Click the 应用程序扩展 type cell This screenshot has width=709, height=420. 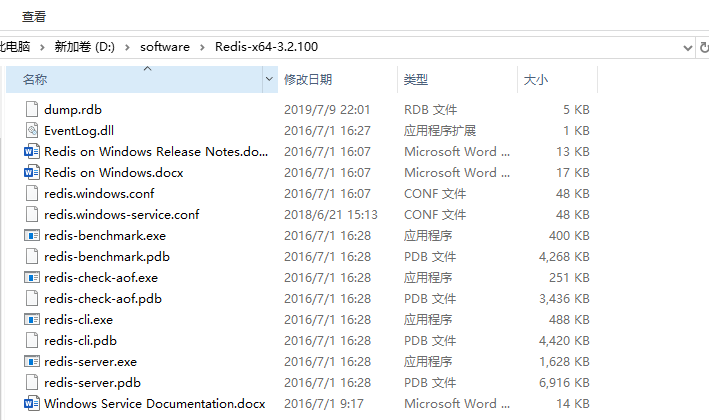(440, 131)
